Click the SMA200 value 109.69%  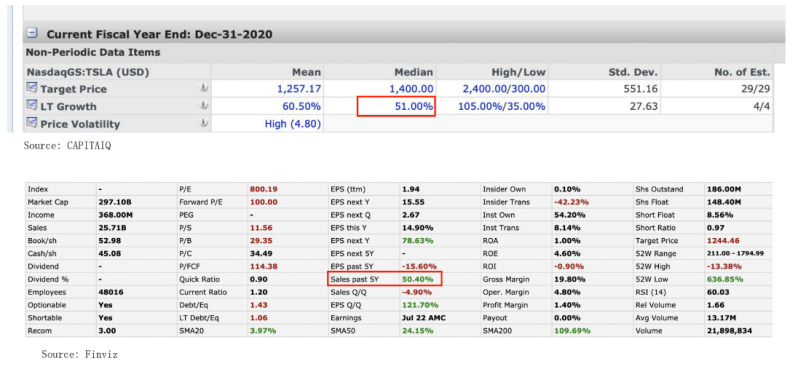coord(572,331)
